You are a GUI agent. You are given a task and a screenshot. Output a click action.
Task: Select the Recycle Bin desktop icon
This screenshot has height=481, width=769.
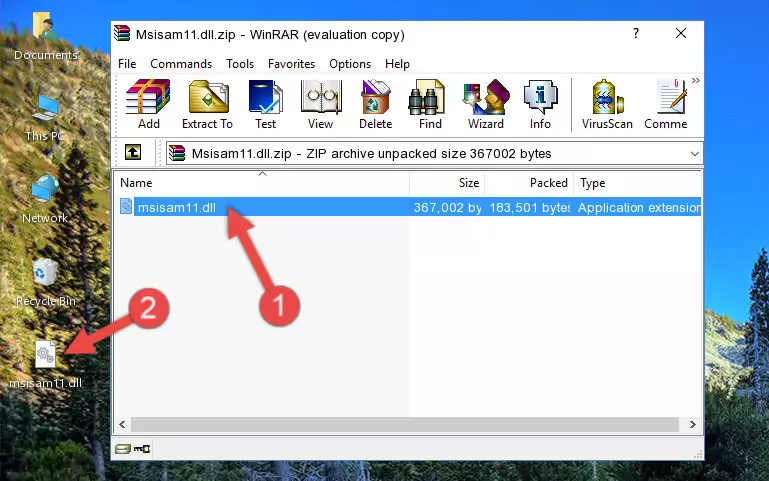pyautogui.click(x=46, y=283)
